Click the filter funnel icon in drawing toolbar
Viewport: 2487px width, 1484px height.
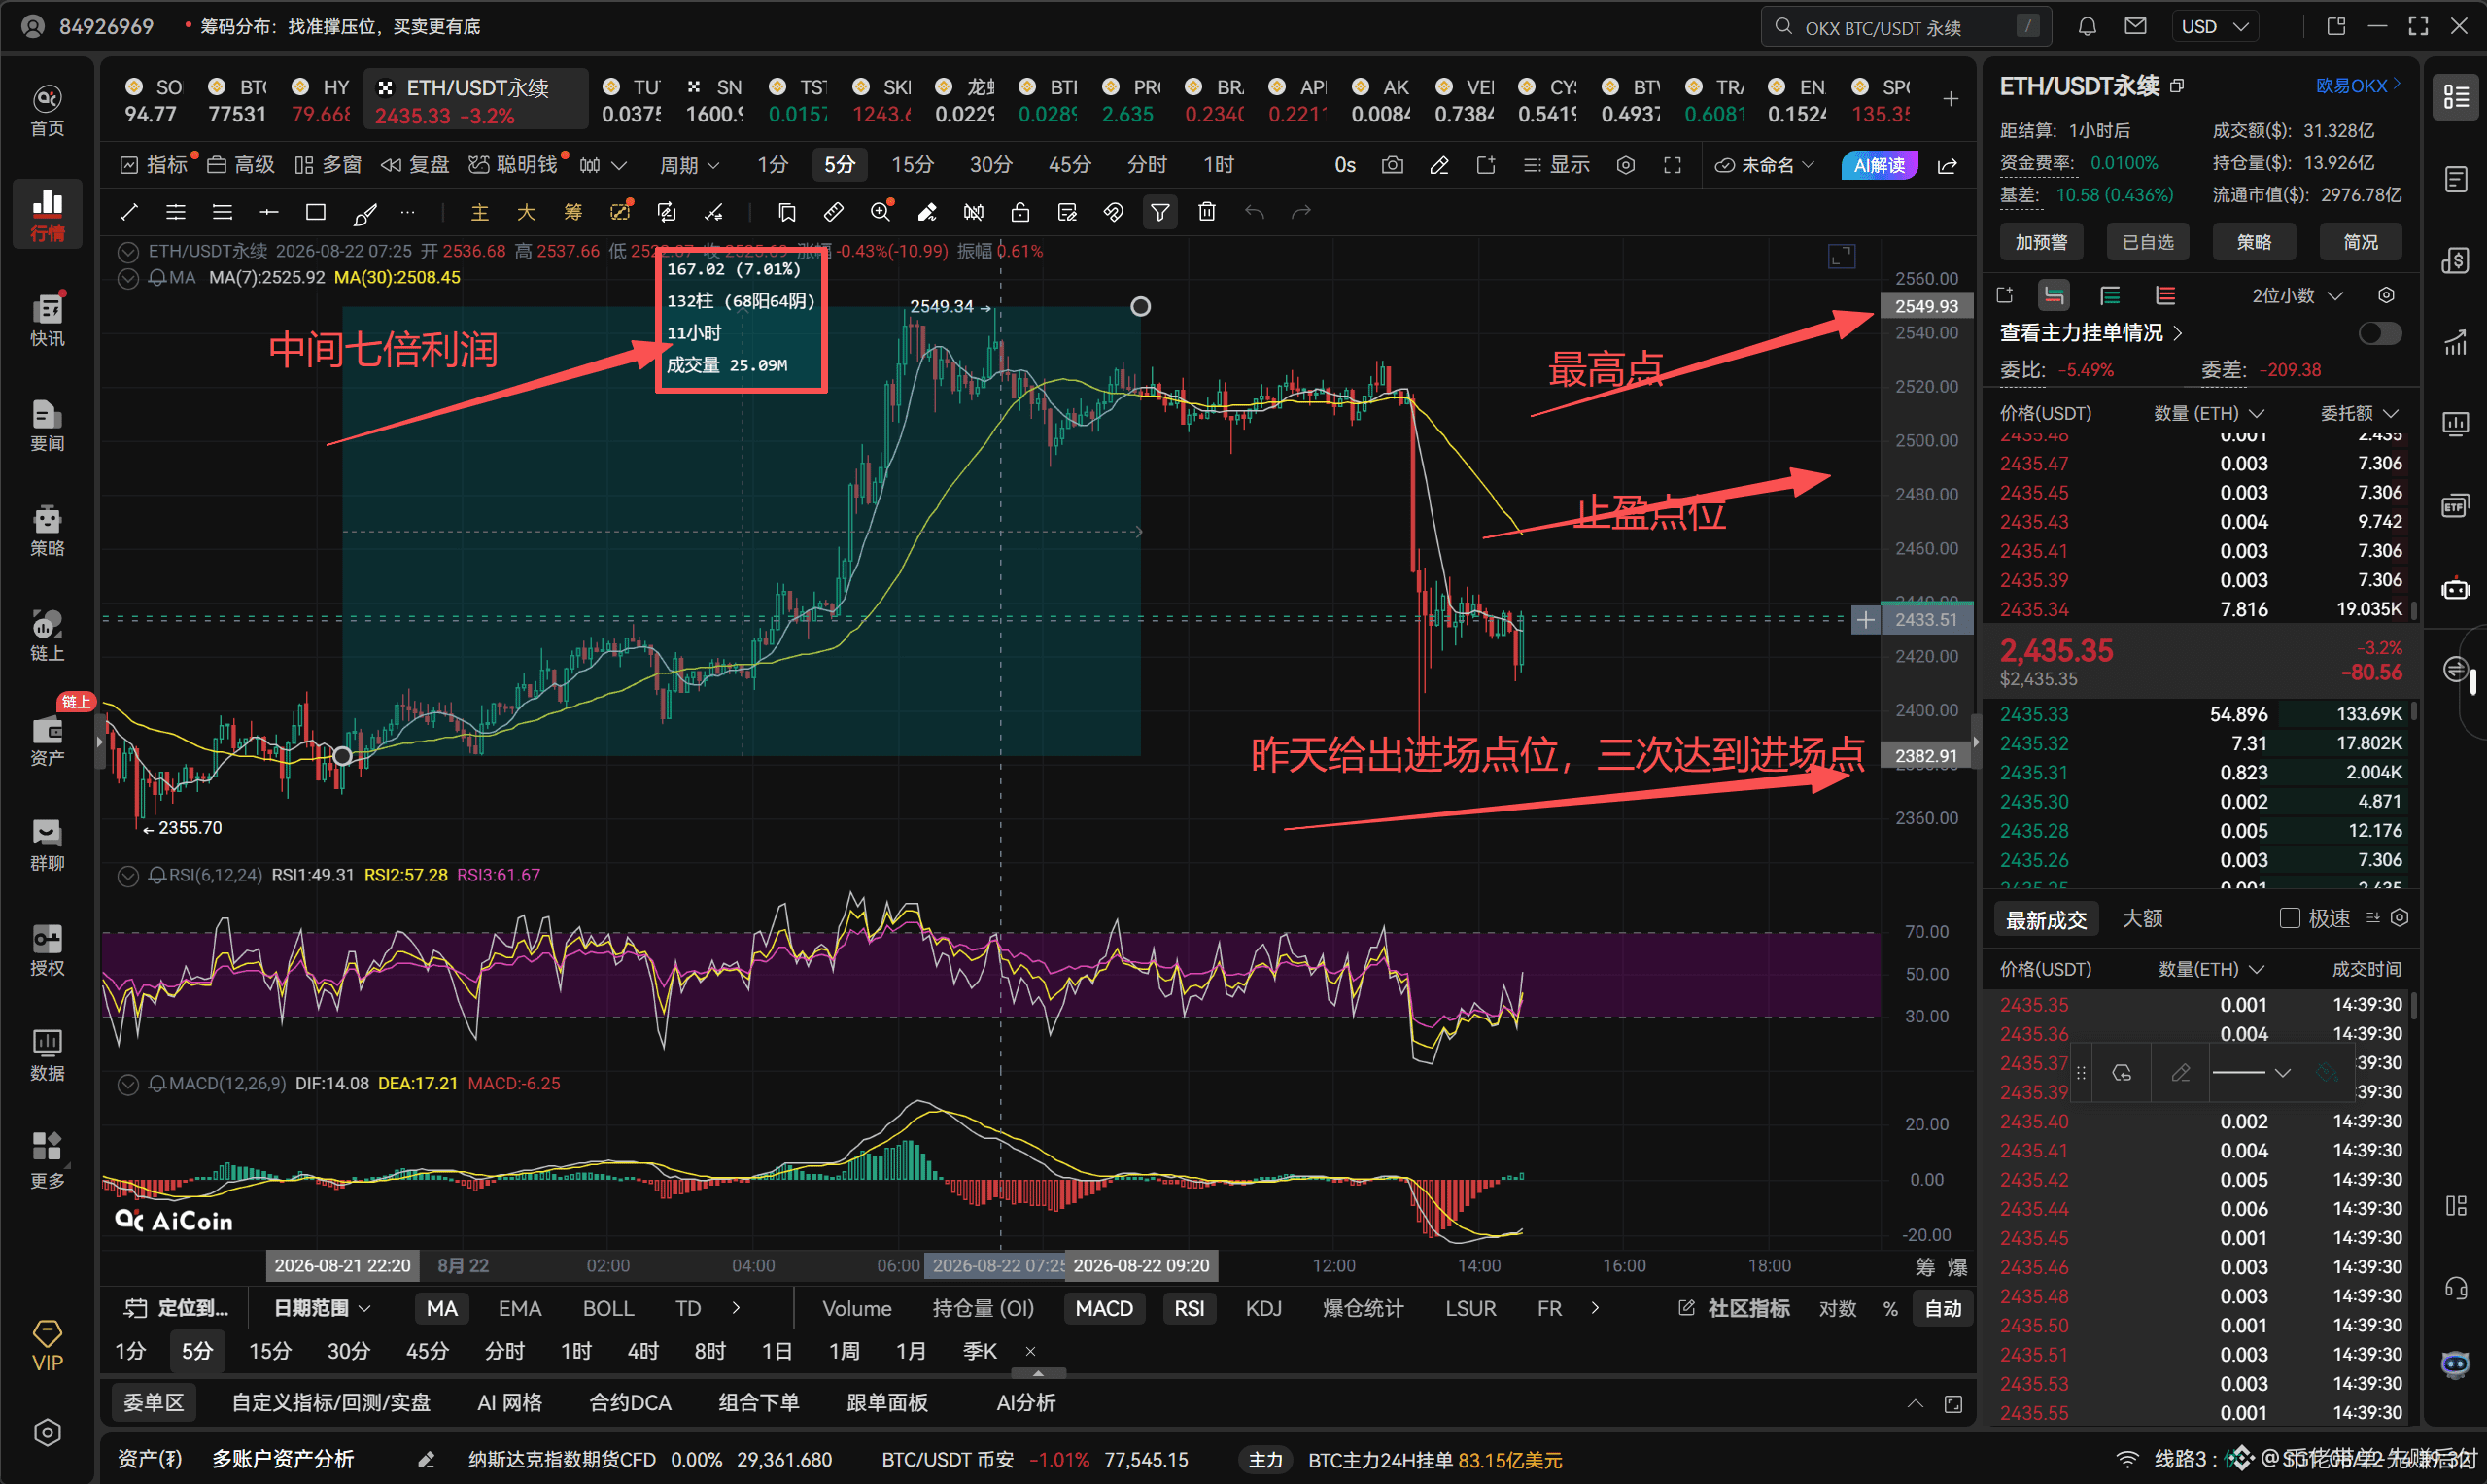(x=1160, y=212)
